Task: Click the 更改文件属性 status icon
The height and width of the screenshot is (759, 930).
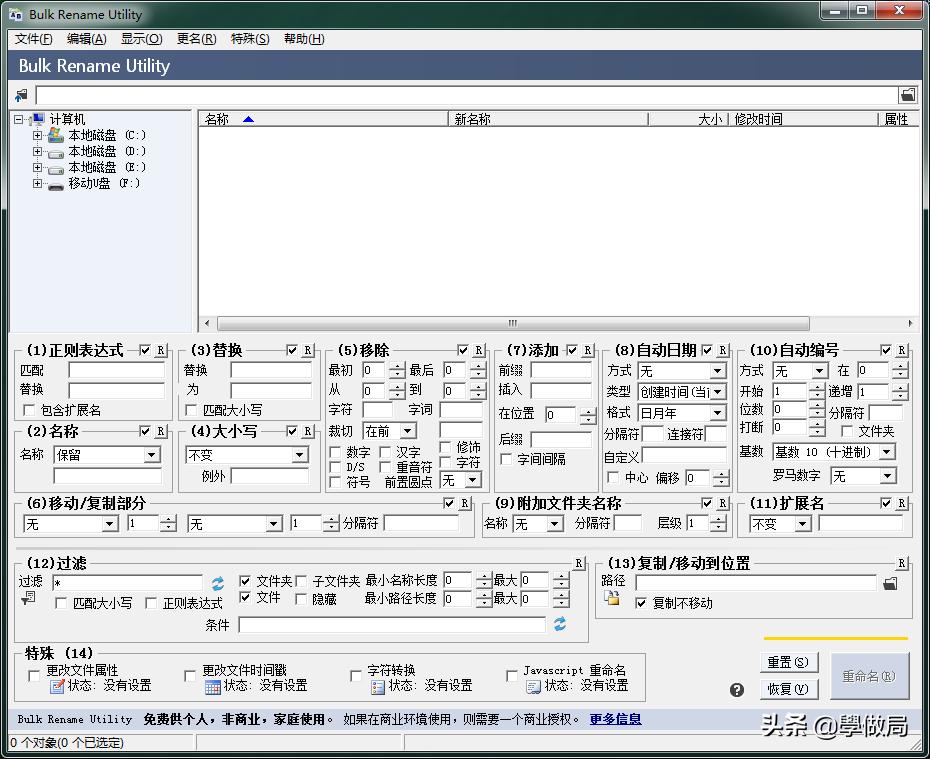Action: [57, 686]
